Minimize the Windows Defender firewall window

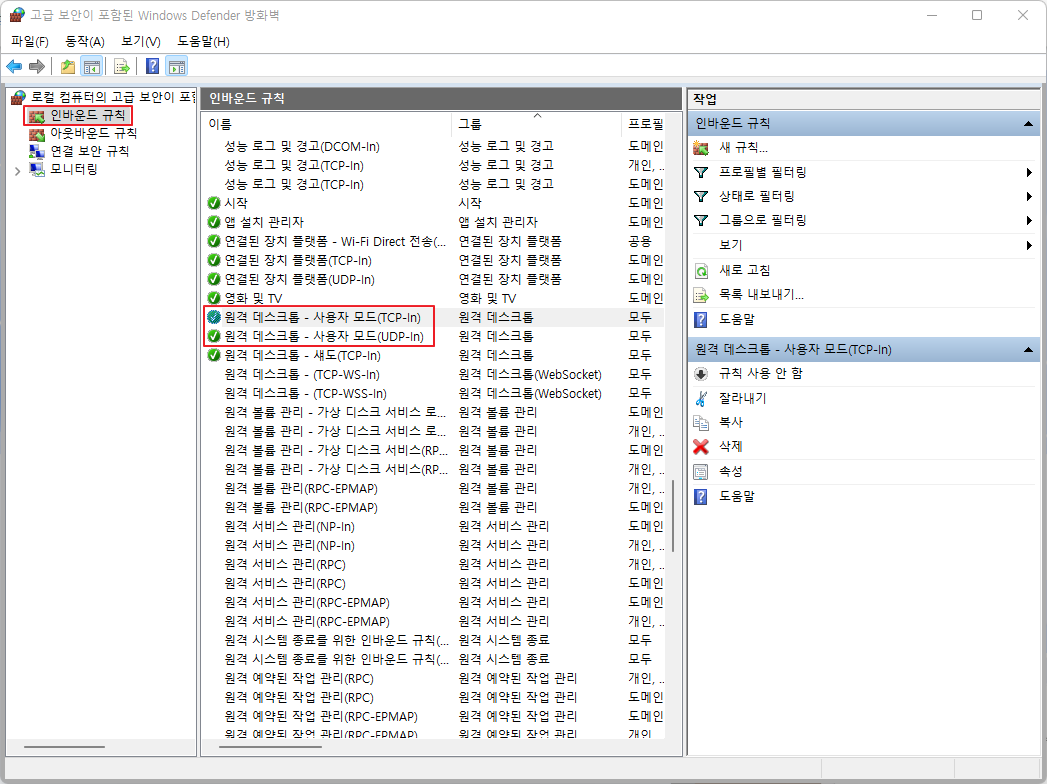point(932,15)
